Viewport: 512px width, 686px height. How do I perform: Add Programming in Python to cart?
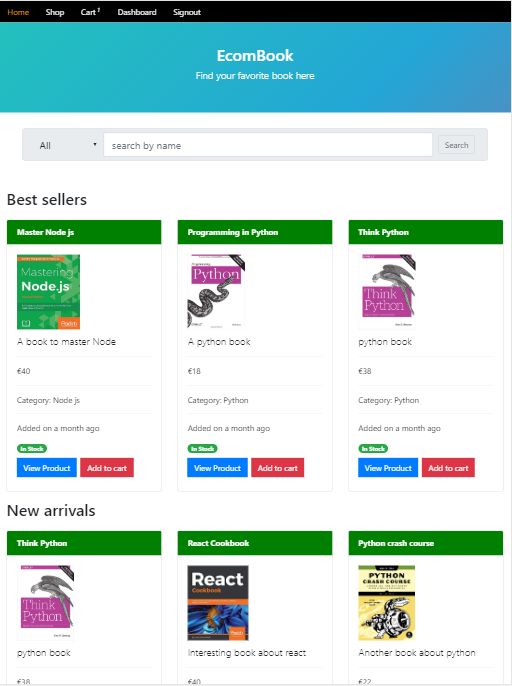[x=277, y=468]
